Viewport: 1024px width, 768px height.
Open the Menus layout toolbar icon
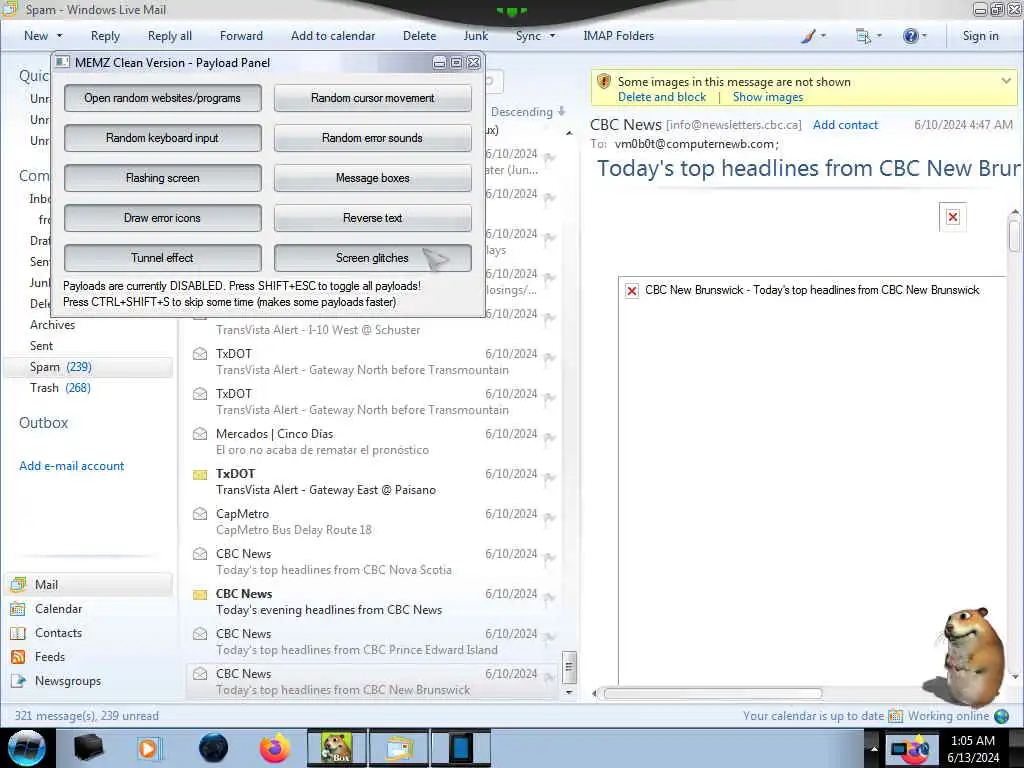tap(863, 37)
